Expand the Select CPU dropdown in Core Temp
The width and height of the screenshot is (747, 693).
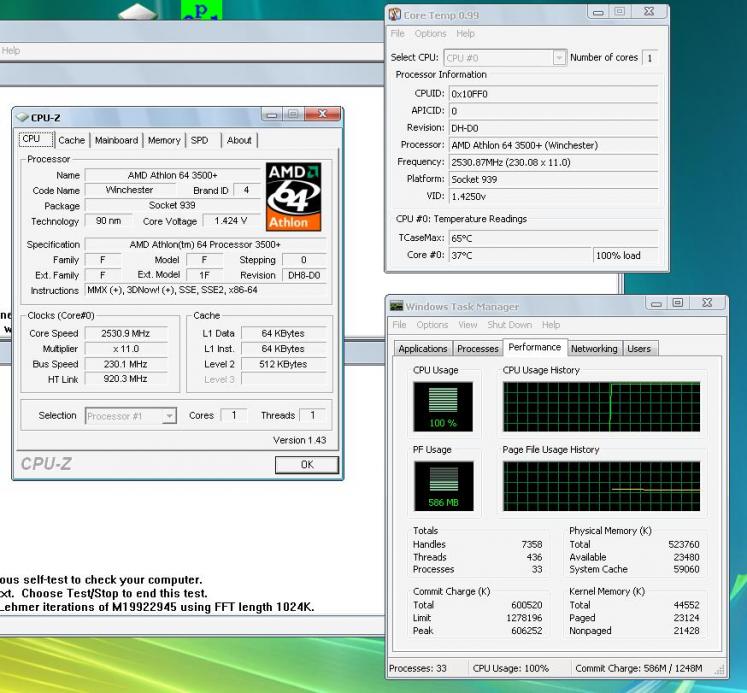tap(559, 58)
